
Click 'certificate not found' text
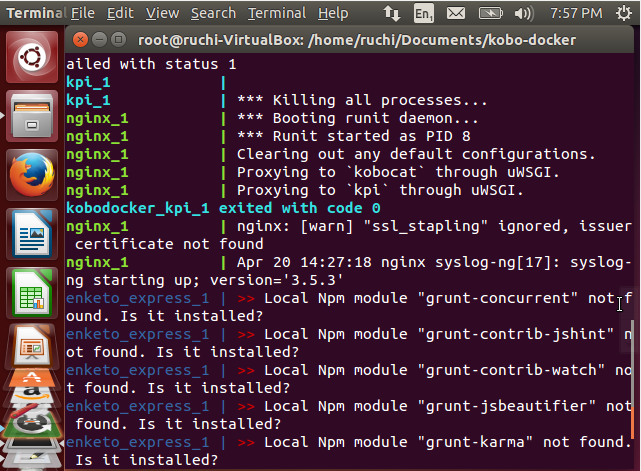169,244
